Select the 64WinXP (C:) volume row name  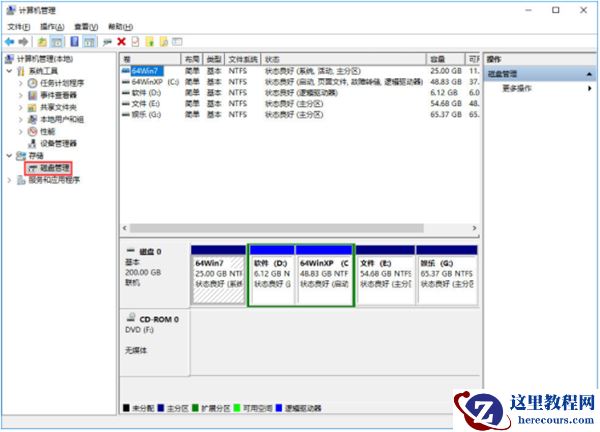coord(155,82)
